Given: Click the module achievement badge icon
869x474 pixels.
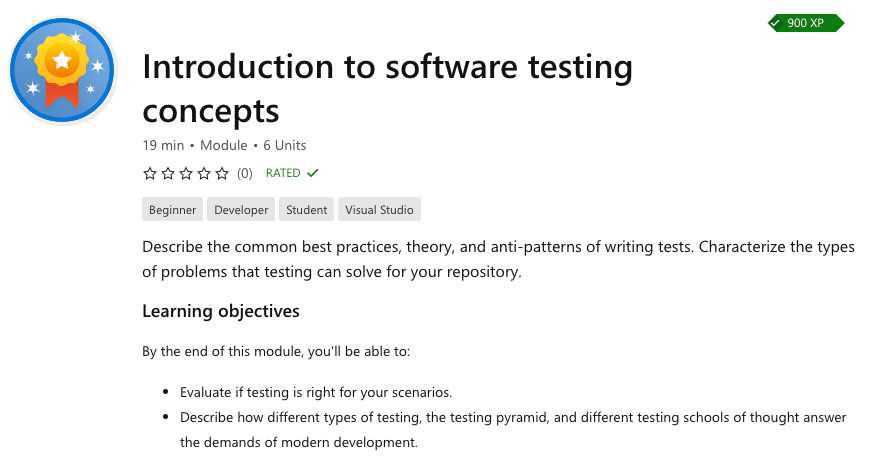Looking at the screenshot, I should [63, 69].
